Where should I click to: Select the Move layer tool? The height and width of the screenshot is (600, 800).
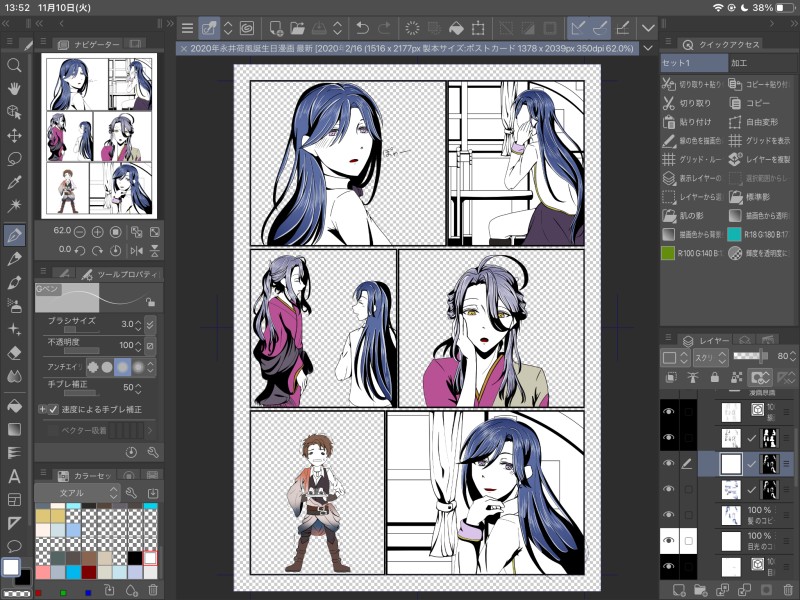14,135
